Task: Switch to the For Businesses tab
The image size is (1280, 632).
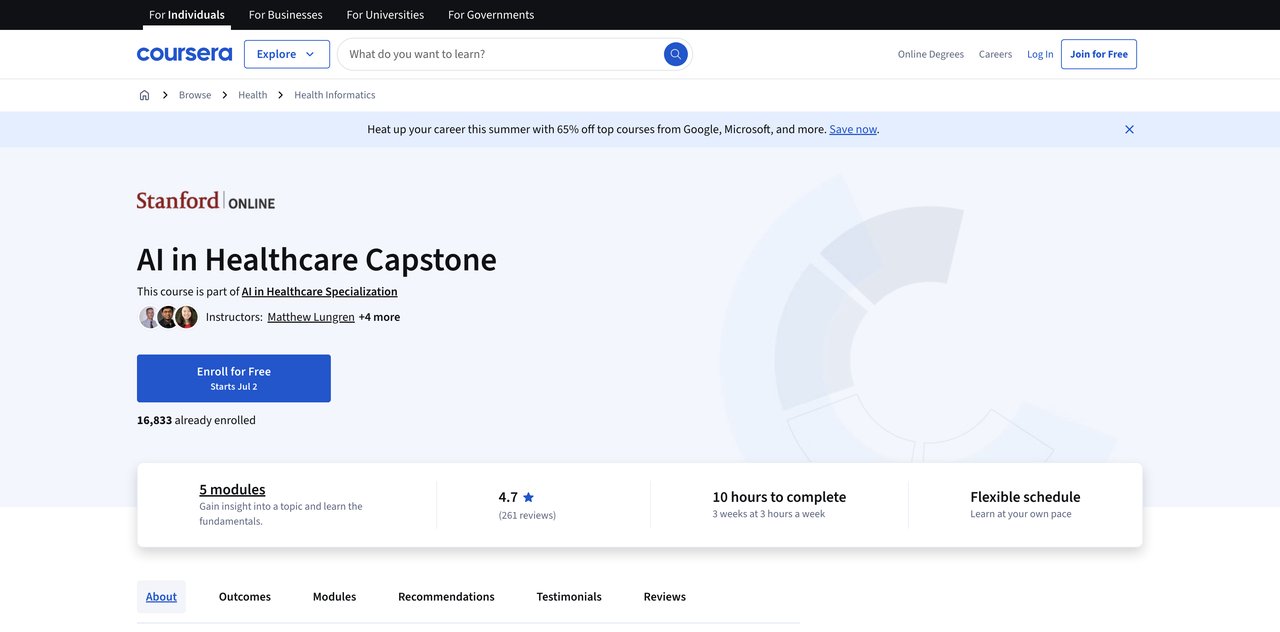Action: pyautogui.click(x=286, y=15)
